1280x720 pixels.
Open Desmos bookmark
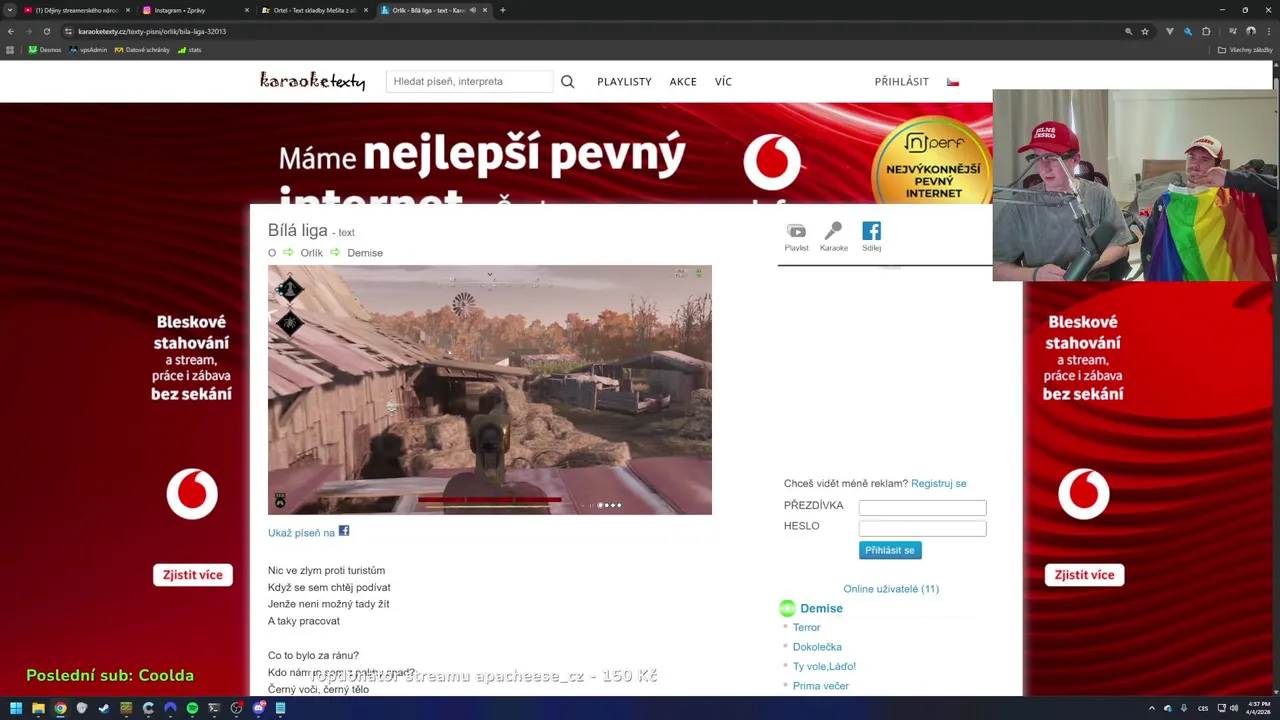(x=45, y=50)
